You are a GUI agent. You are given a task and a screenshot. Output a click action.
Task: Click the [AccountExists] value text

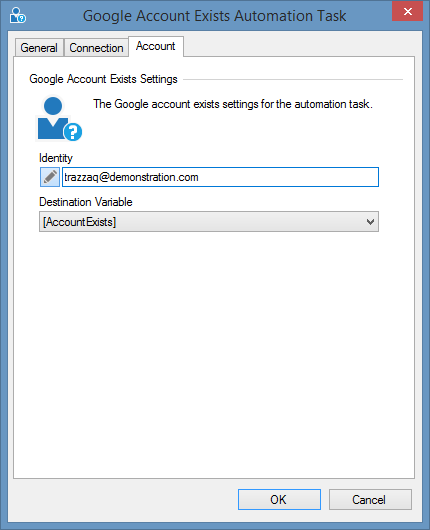(79, 222)
